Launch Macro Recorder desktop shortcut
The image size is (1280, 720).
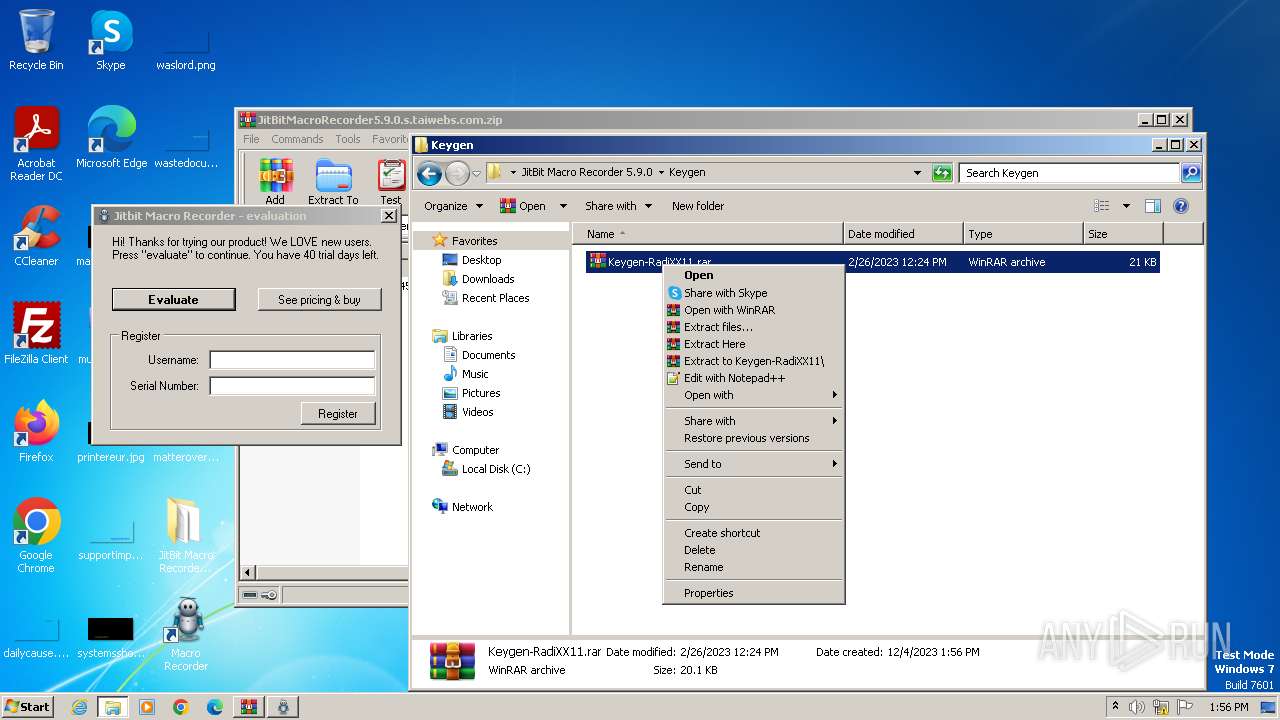(185, 634)
